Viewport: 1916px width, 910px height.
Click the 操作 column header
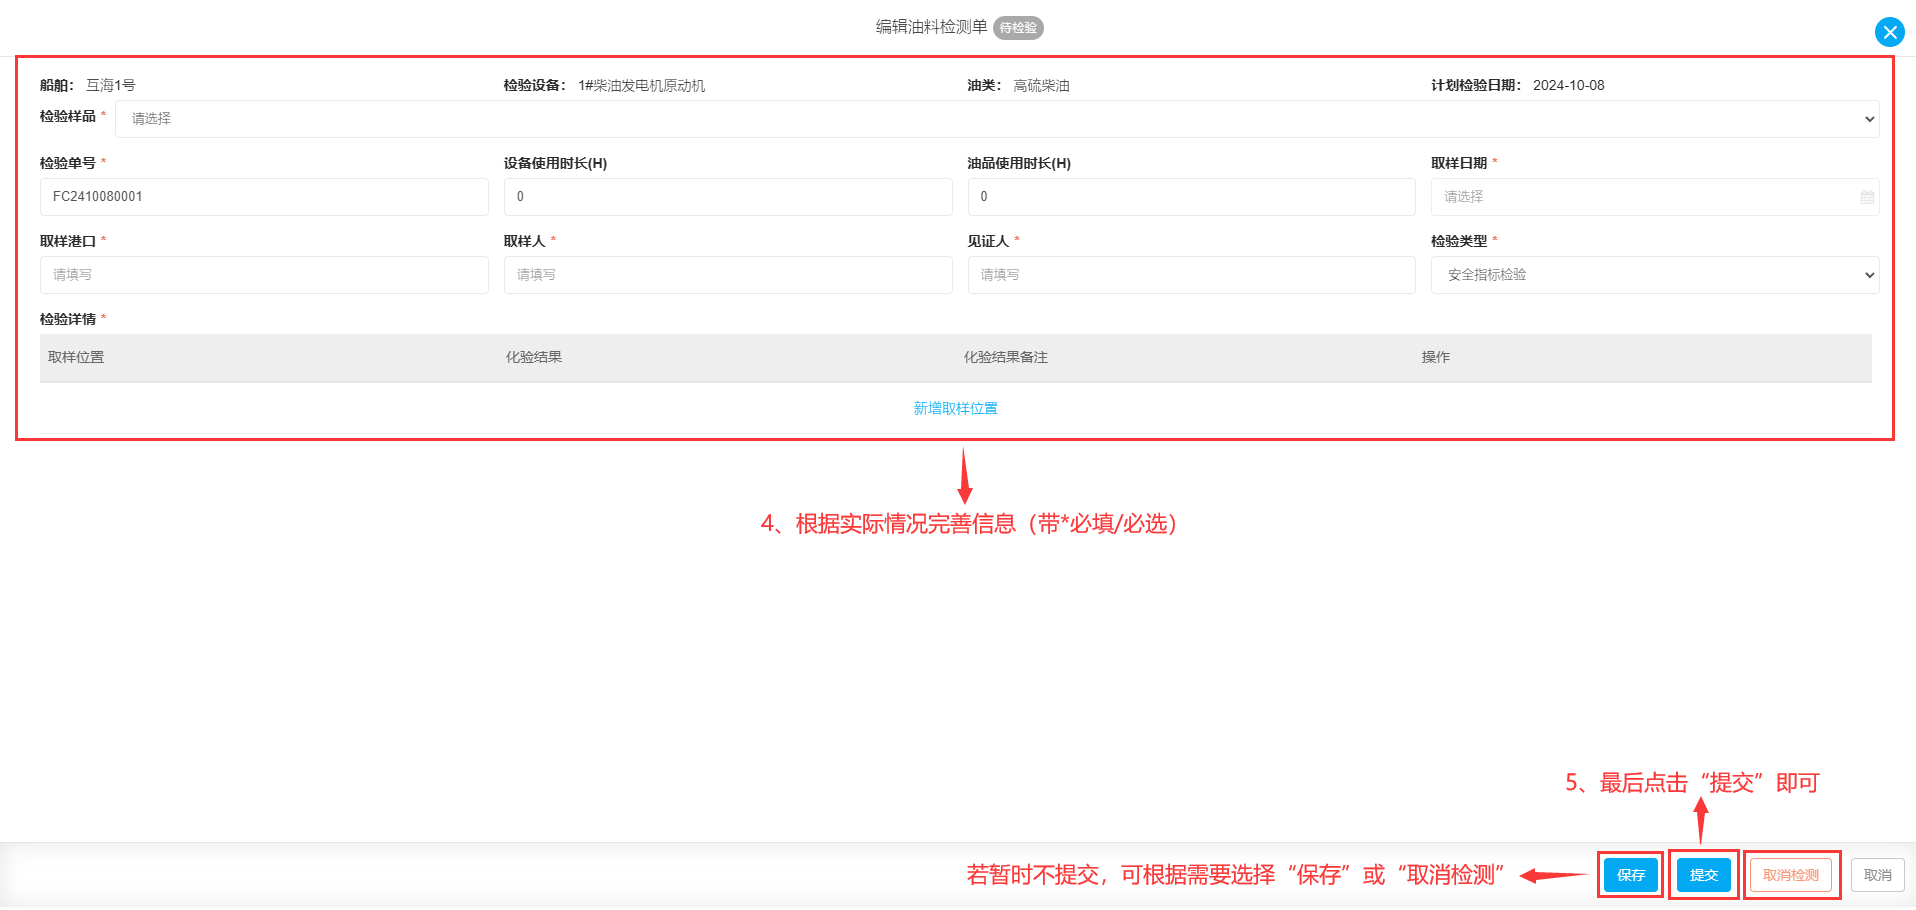point(1436,357)
